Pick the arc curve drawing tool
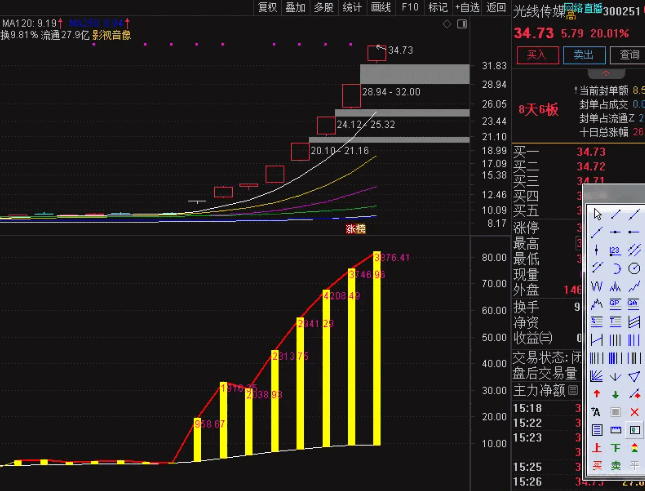The width and height of the screenshot is (645, 491). coord(615,269)
